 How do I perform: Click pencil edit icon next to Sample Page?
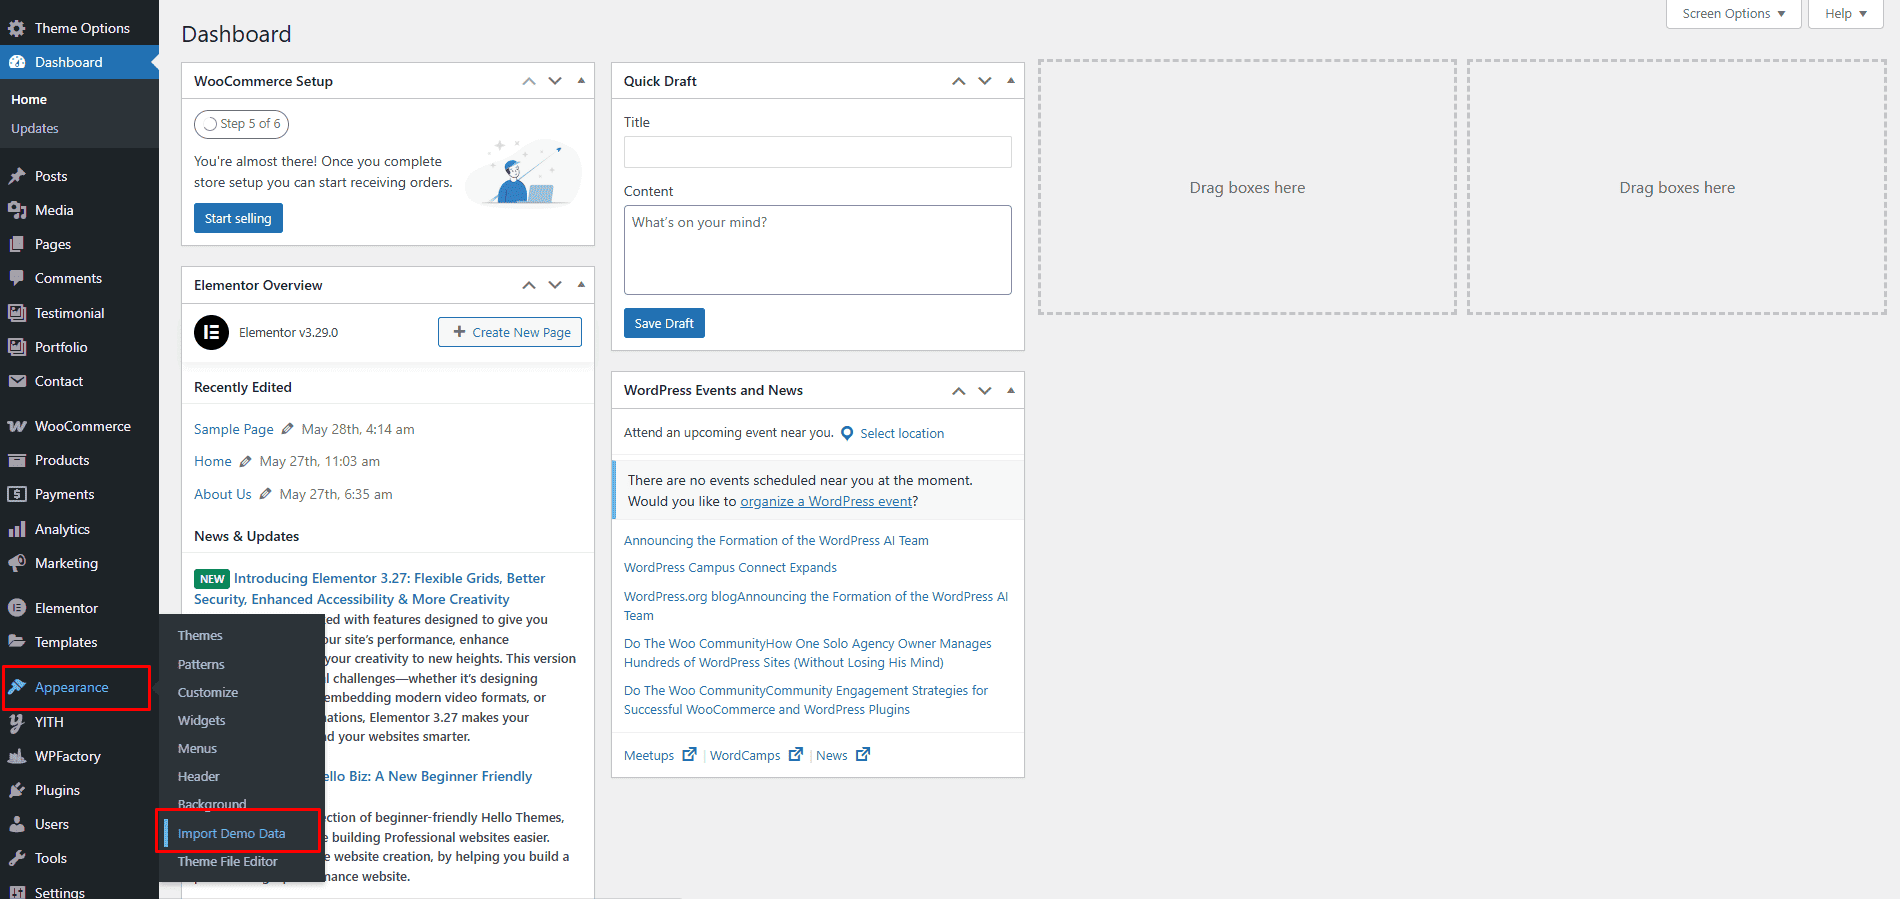coord(288,429)
